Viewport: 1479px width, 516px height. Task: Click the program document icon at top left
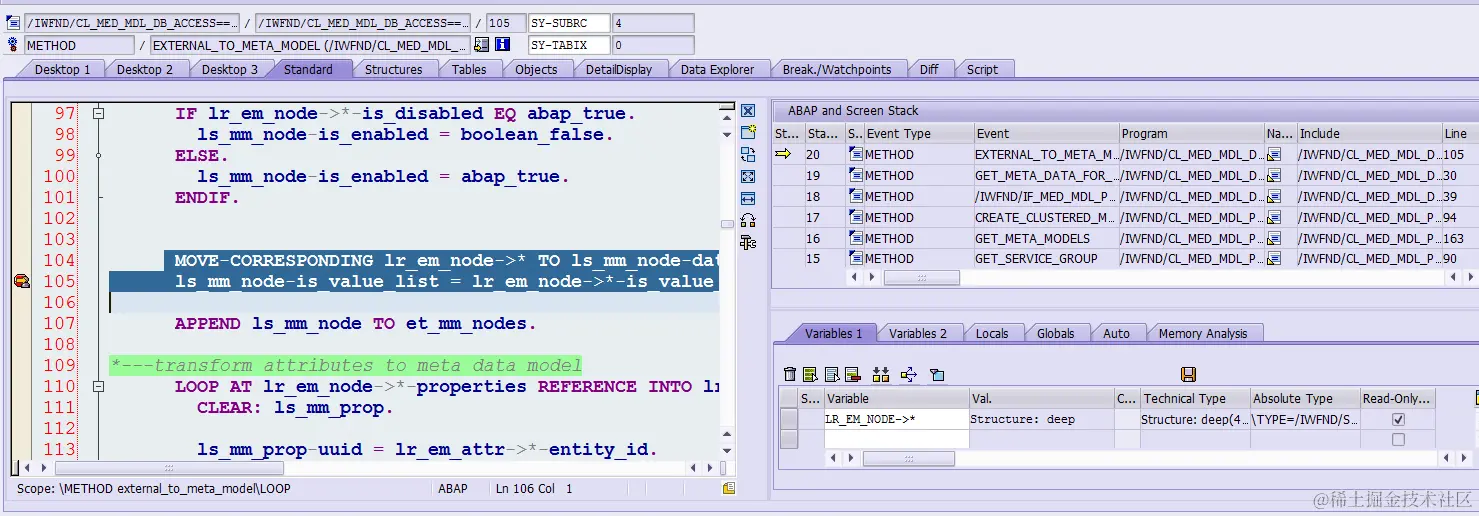(13, 23)
